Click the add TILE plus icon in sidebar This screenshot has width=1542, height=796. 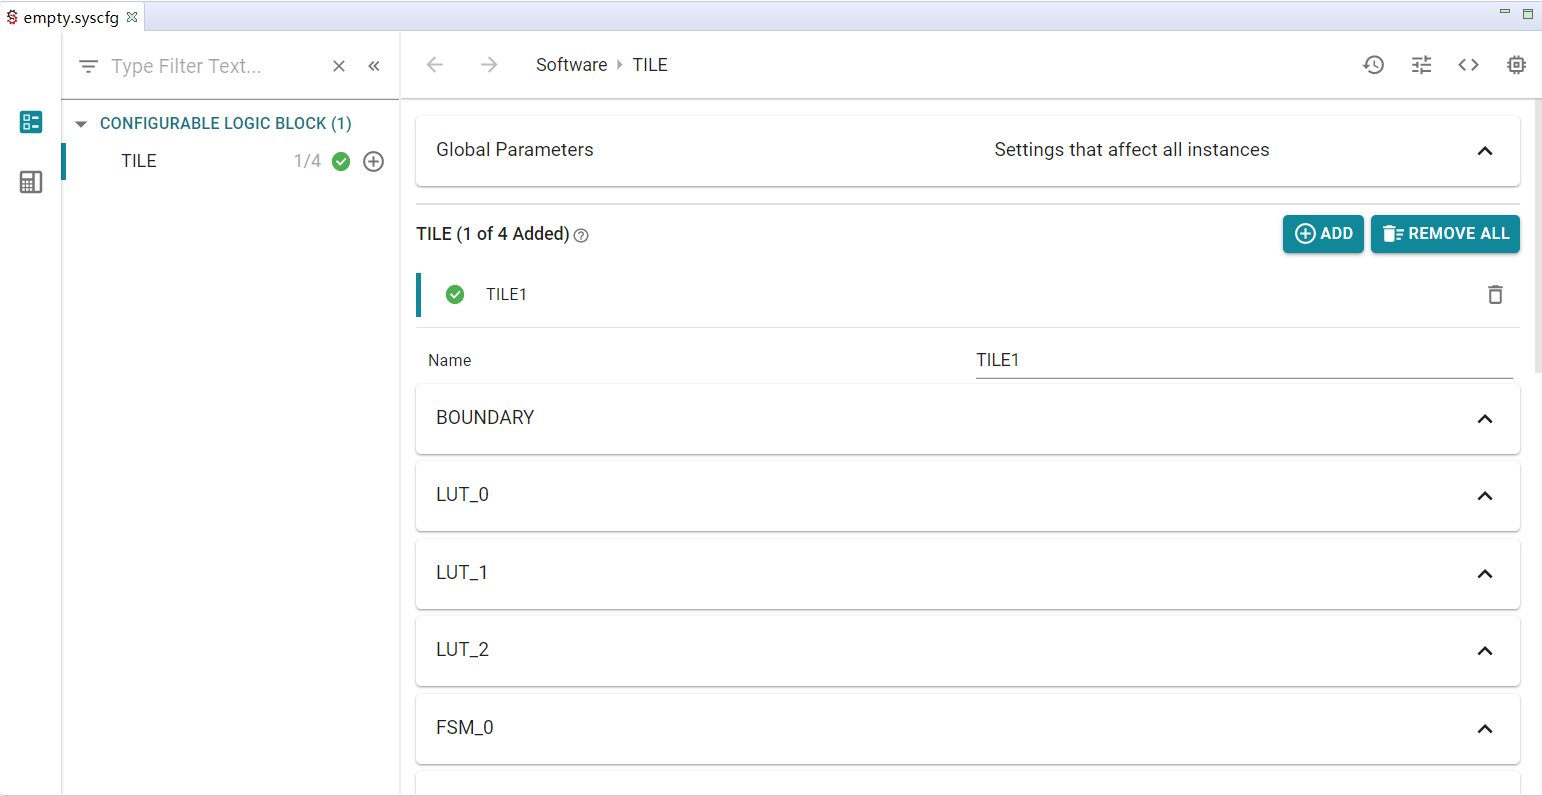[x=373, y=161]
